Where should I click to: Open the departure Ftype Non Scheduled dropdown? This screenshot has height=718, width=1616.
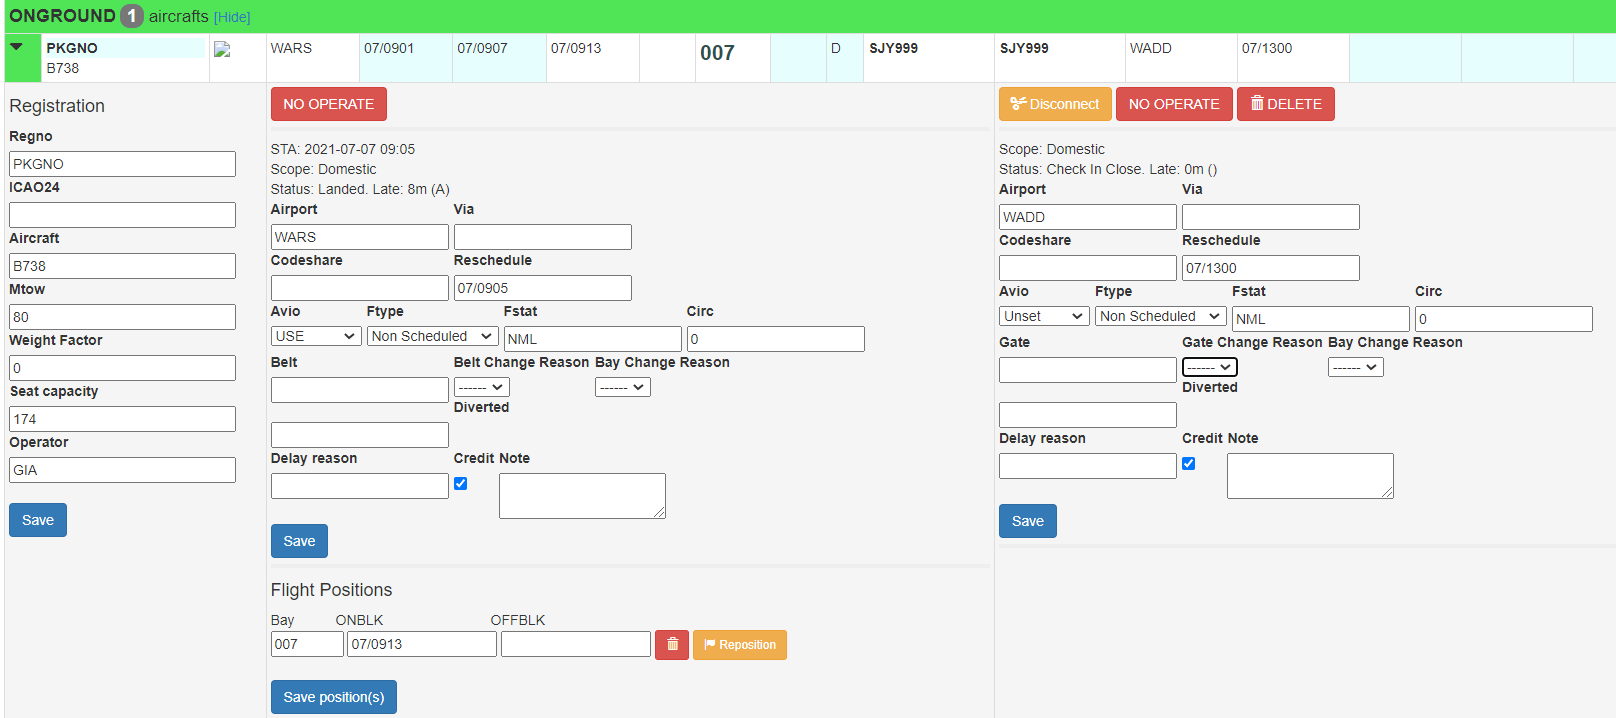(1160, 316)
